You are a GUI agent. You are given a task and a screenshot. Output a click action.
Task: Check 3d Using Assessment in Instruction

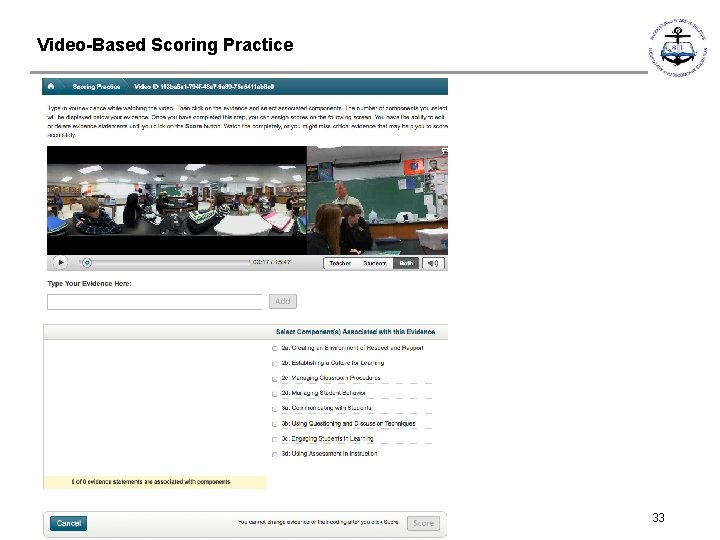point(275,455)
